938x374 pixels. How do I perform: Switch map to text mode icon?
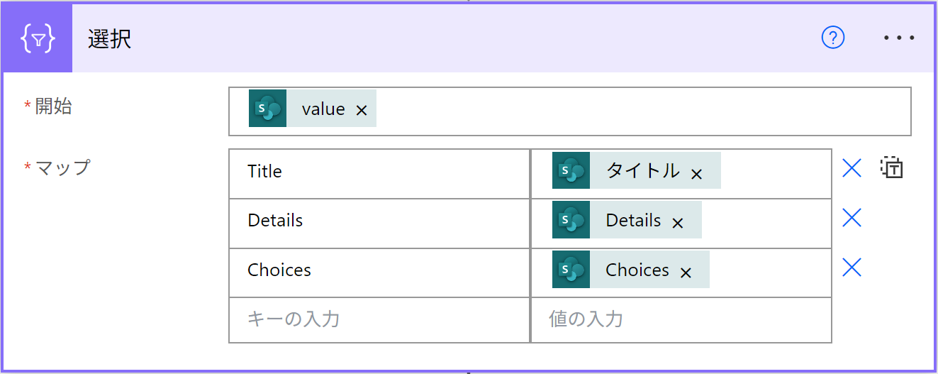point(891,168)
